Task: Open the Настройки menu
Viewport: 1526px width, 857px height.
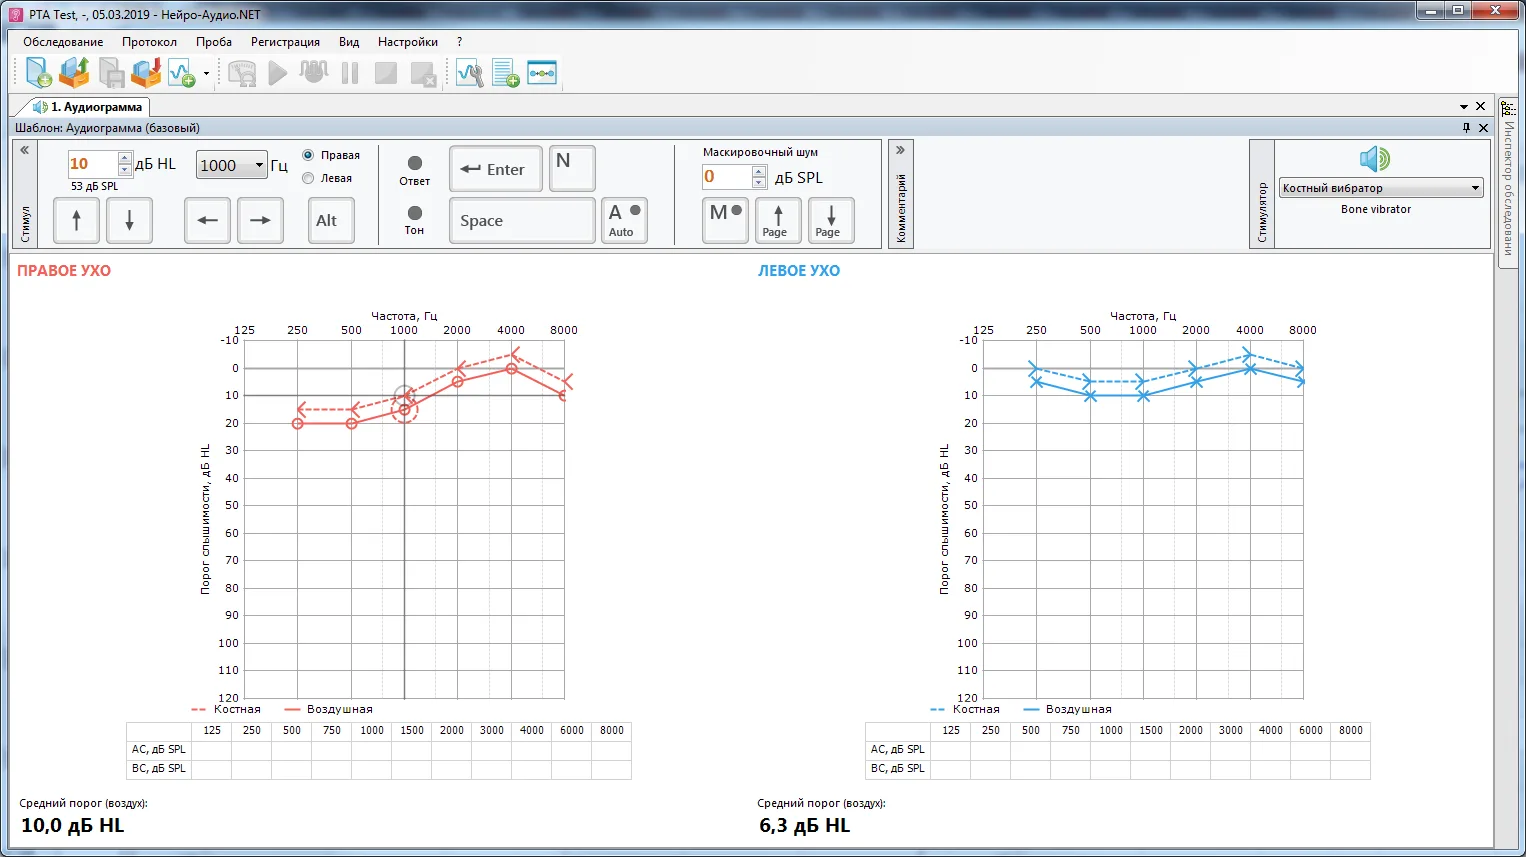Action: click(408, 42)
